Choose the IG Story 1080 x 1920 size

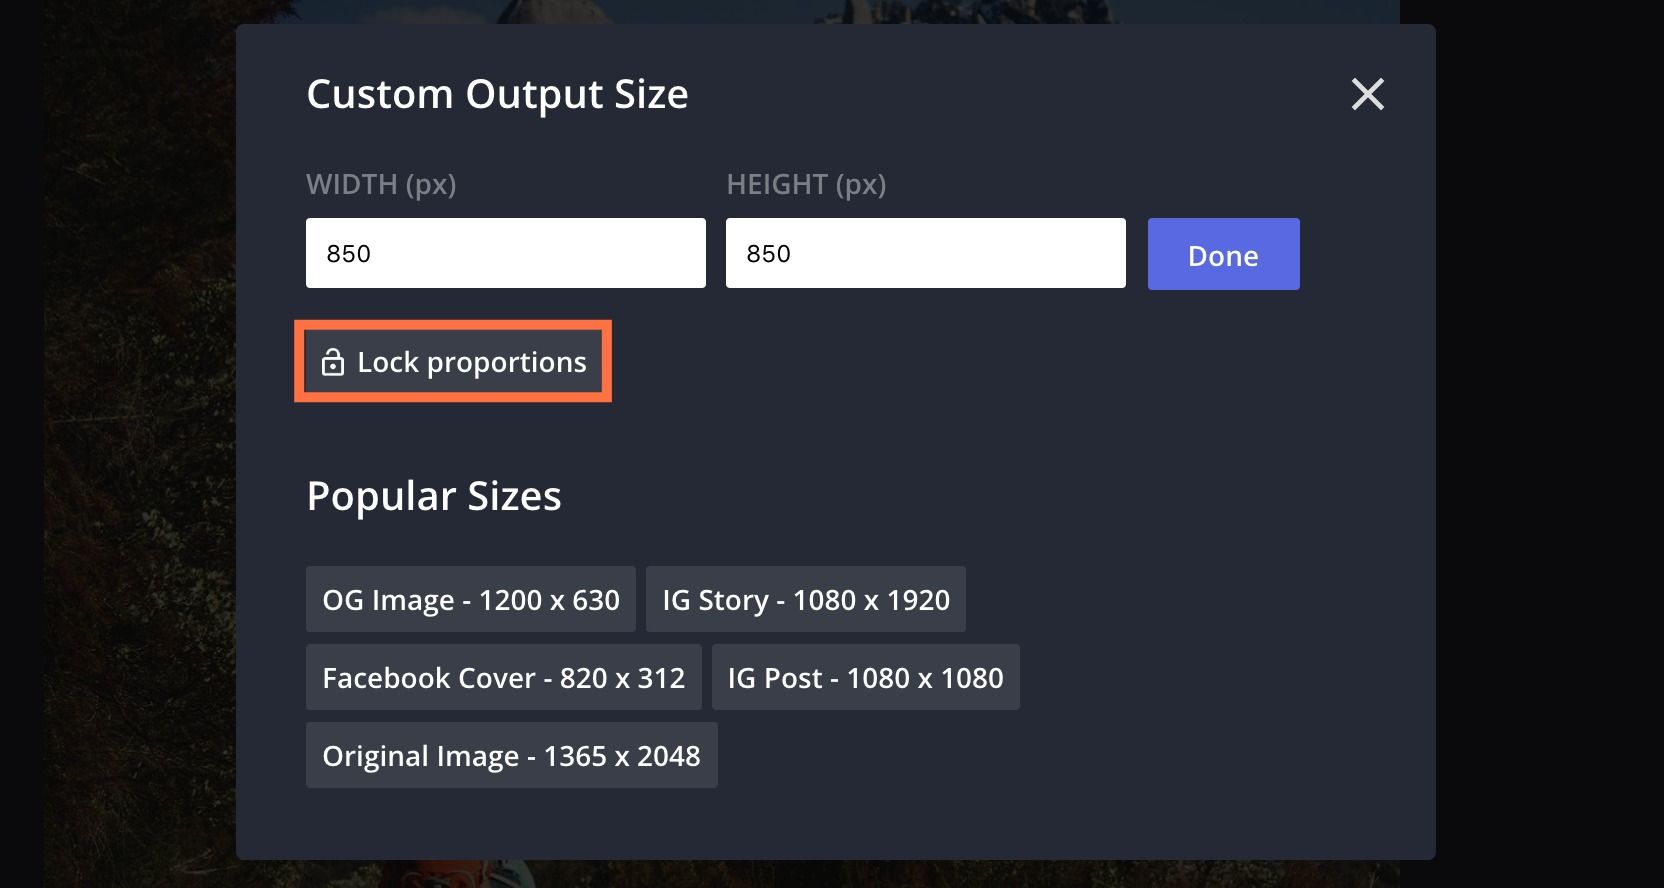[x=805, y=600]
